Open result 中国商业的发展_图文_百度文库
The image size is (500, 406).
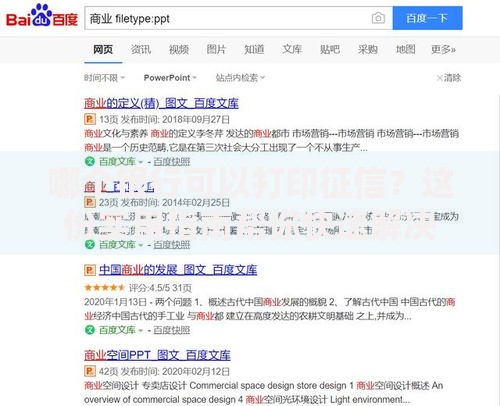pos(178,270)
